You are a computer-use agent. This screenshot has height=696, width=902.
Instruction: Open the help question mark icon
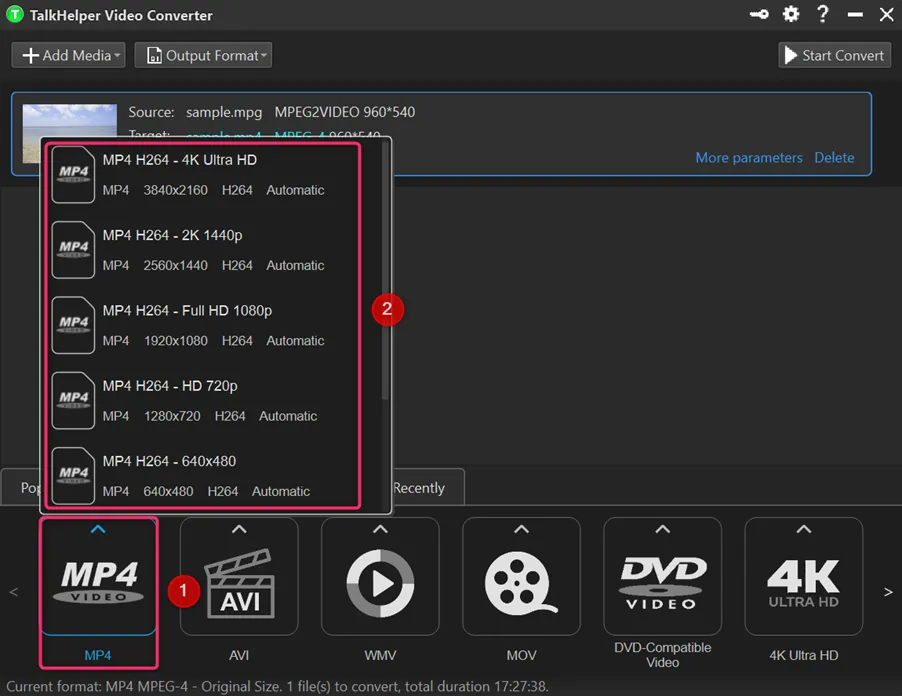(x=823, y=14)
